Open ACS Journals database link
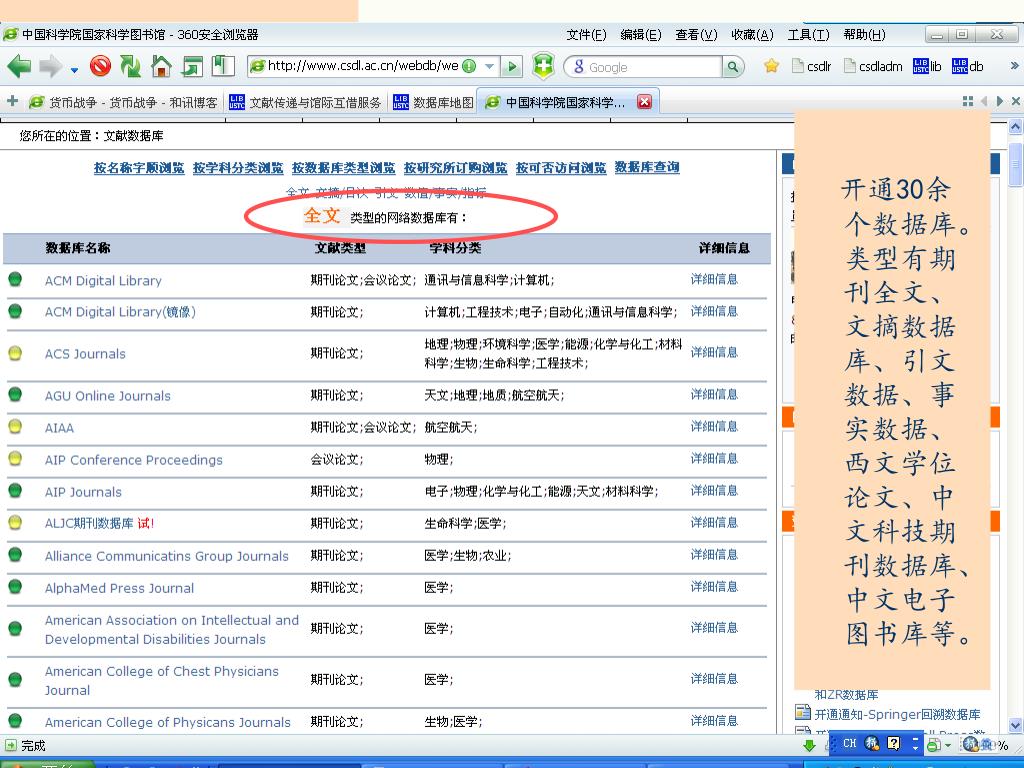This screenshot has height=768, width=1024. (x=85, y=354)
